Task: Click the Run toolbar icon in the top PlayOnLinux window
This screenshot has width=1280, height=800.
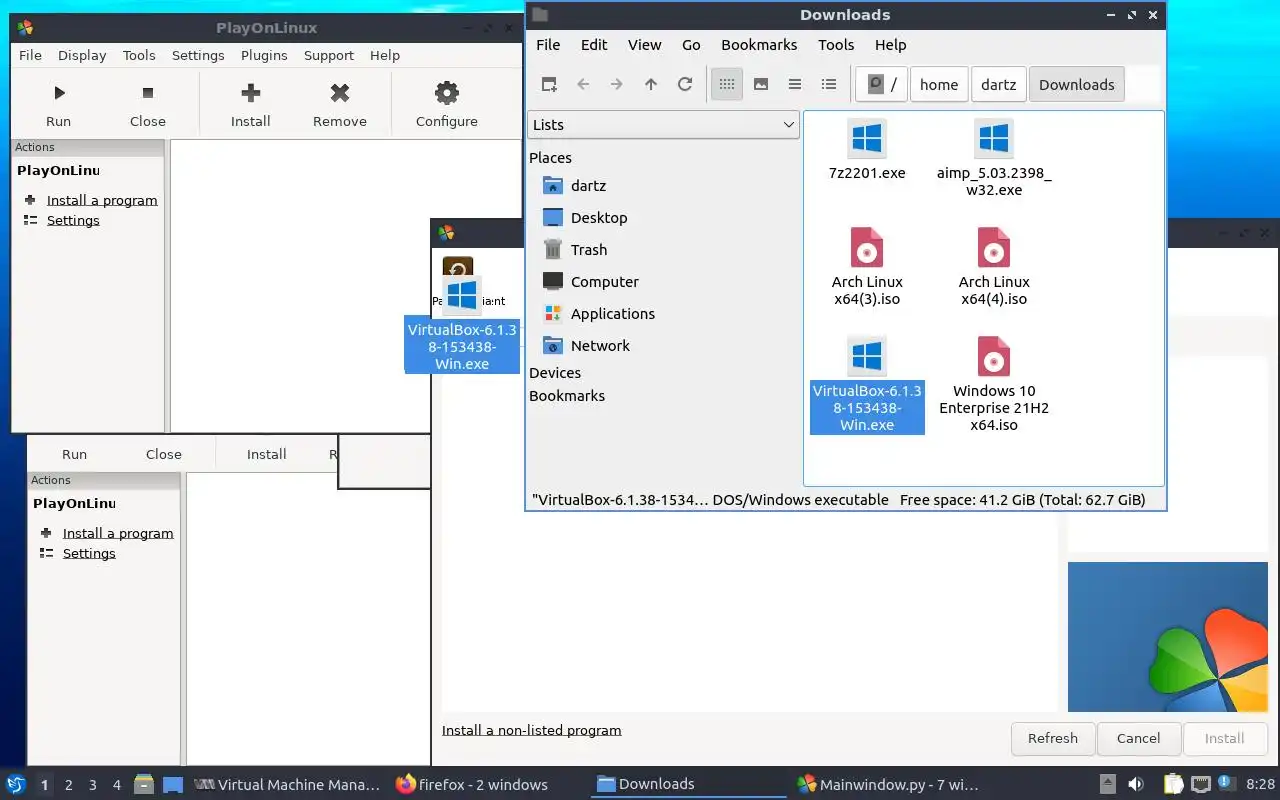Action: (x=59, y=93)
